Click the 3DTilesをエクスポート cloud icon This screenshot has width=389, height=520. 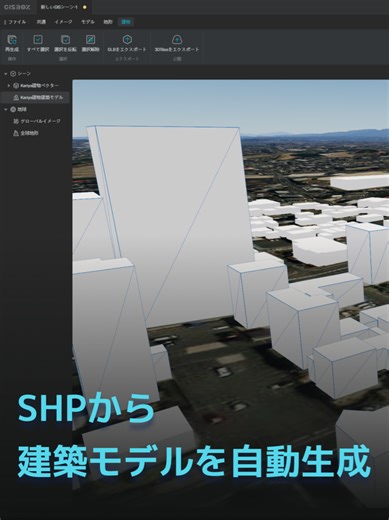[x=177, y=40]
